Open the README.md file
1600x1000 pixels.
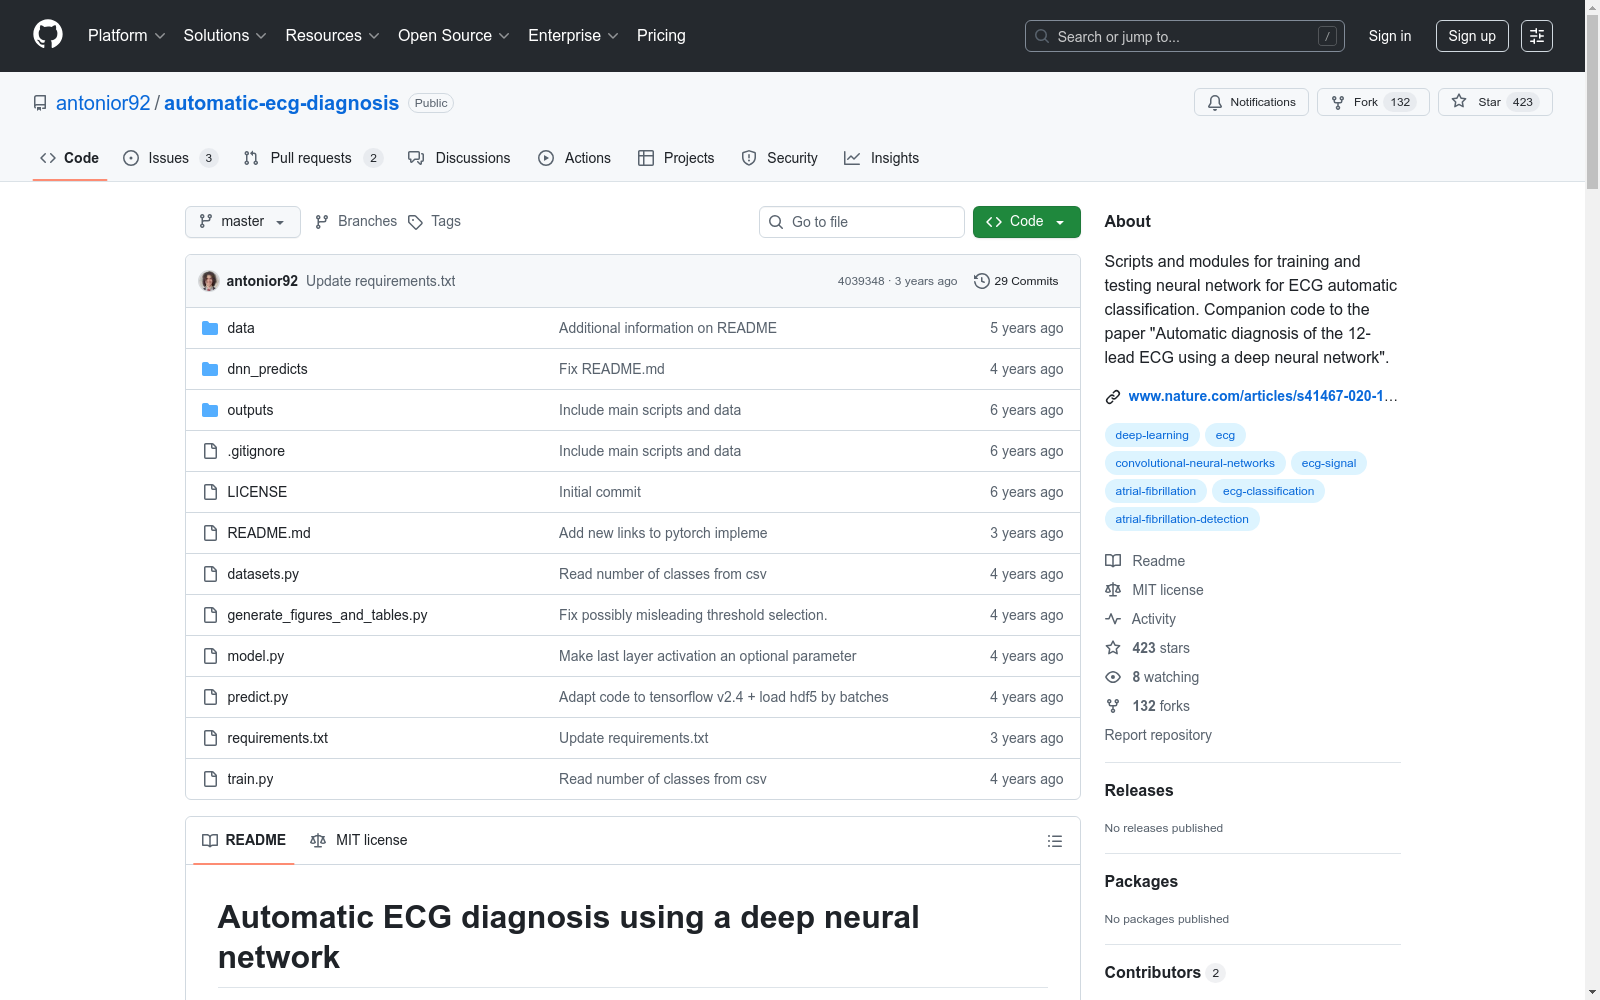(269, 533)
